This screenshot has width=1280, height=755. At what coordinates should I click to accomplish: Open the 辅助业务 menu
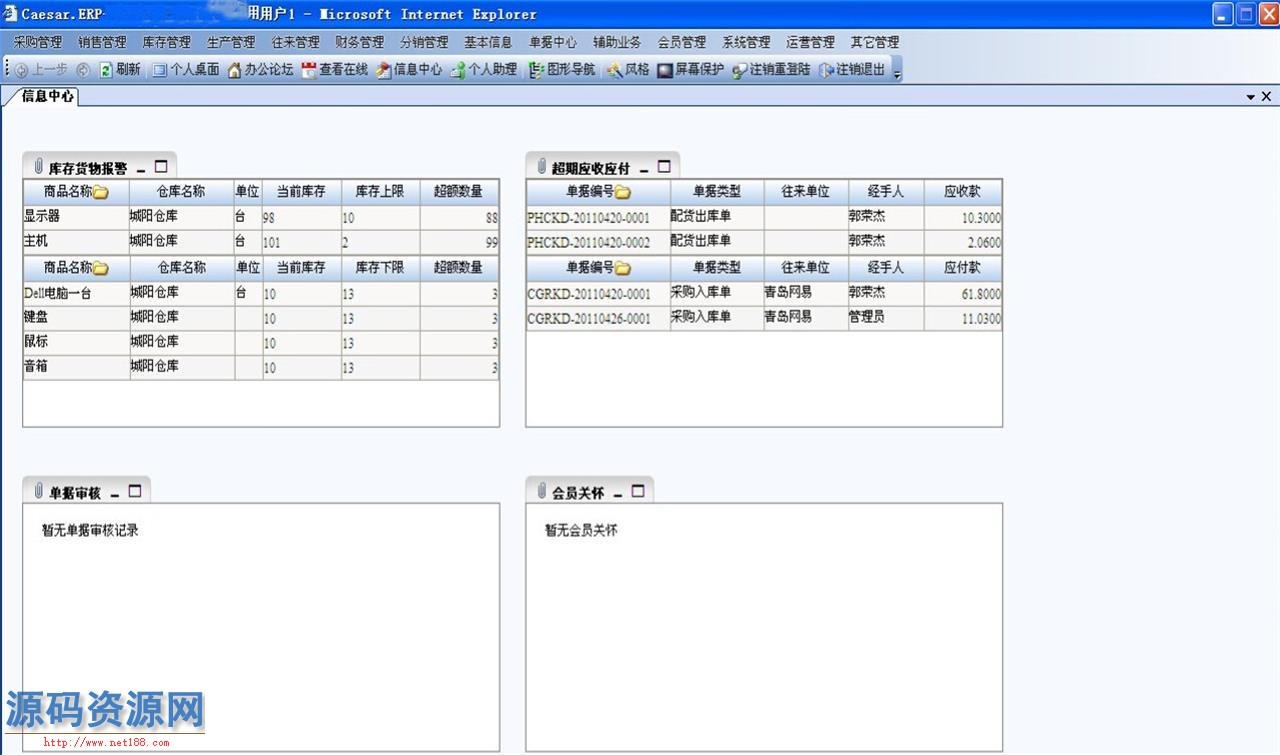pyautogui.click(x=617, y=42)
